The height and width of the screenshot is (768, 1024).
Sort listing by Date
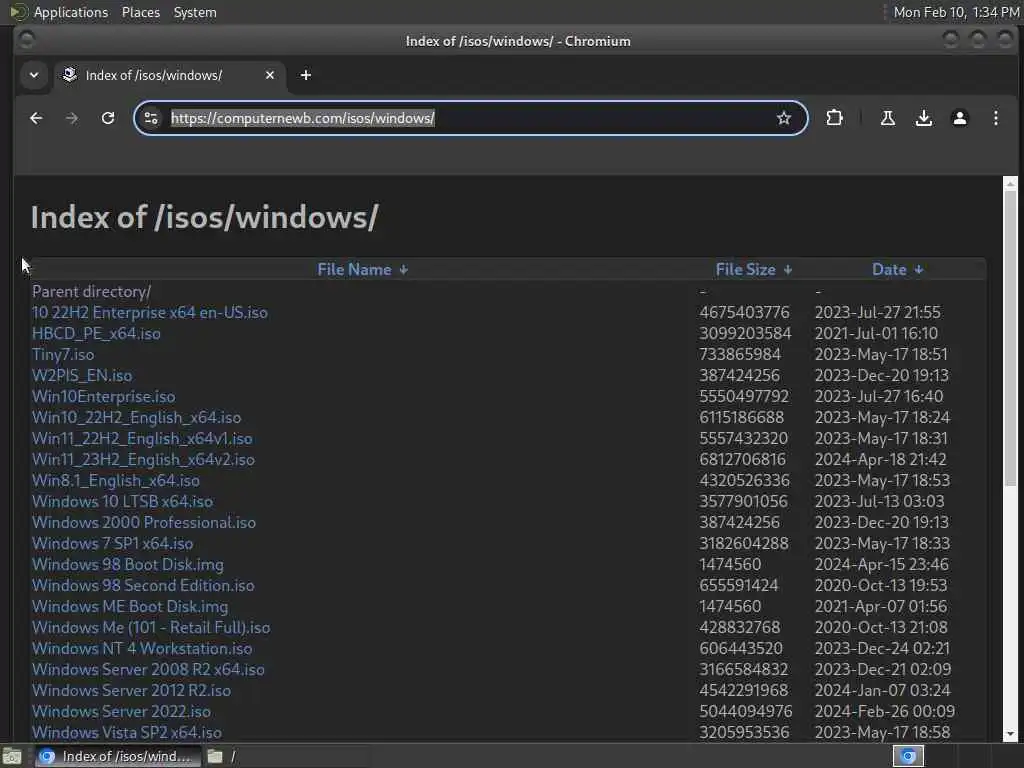(889, 270)
